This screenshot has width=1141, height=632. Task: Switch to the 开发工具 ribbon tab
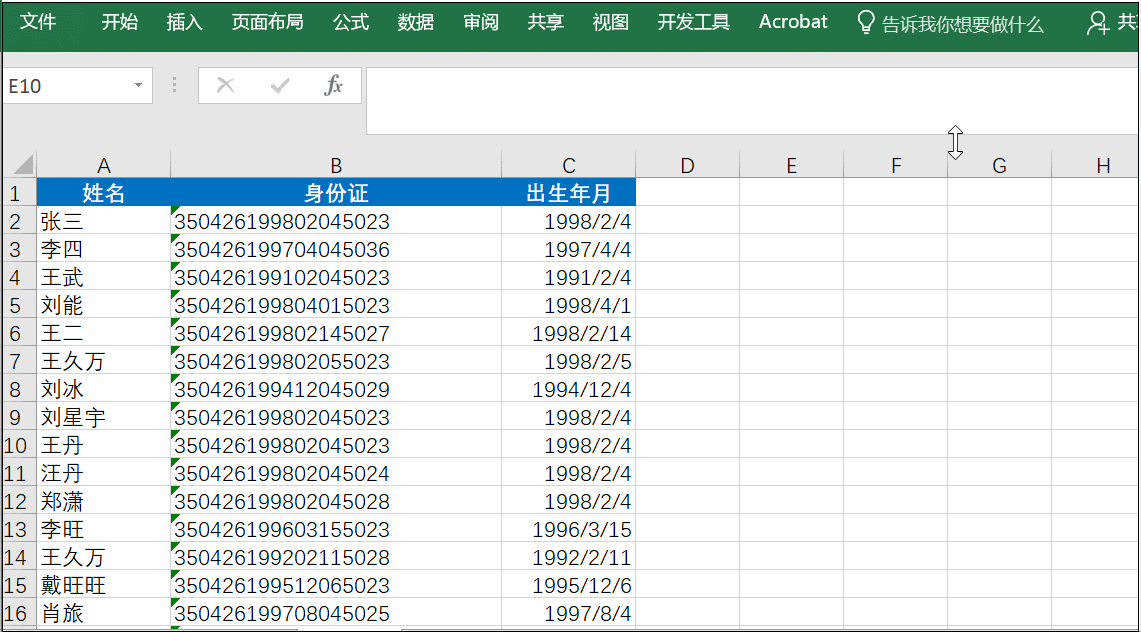693,22
